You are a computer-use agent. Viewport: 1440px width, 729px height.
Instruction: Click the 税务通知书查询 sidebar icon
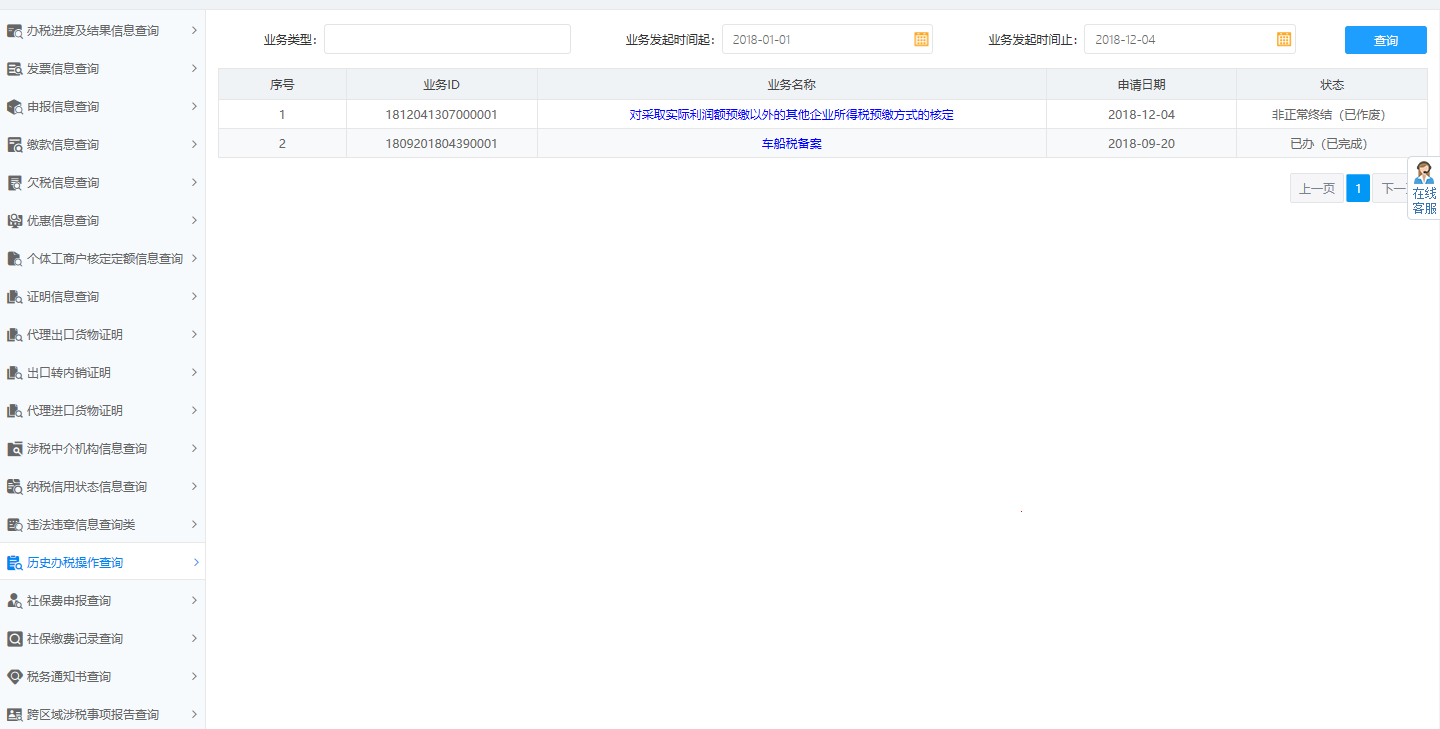[x=15, y=677]
